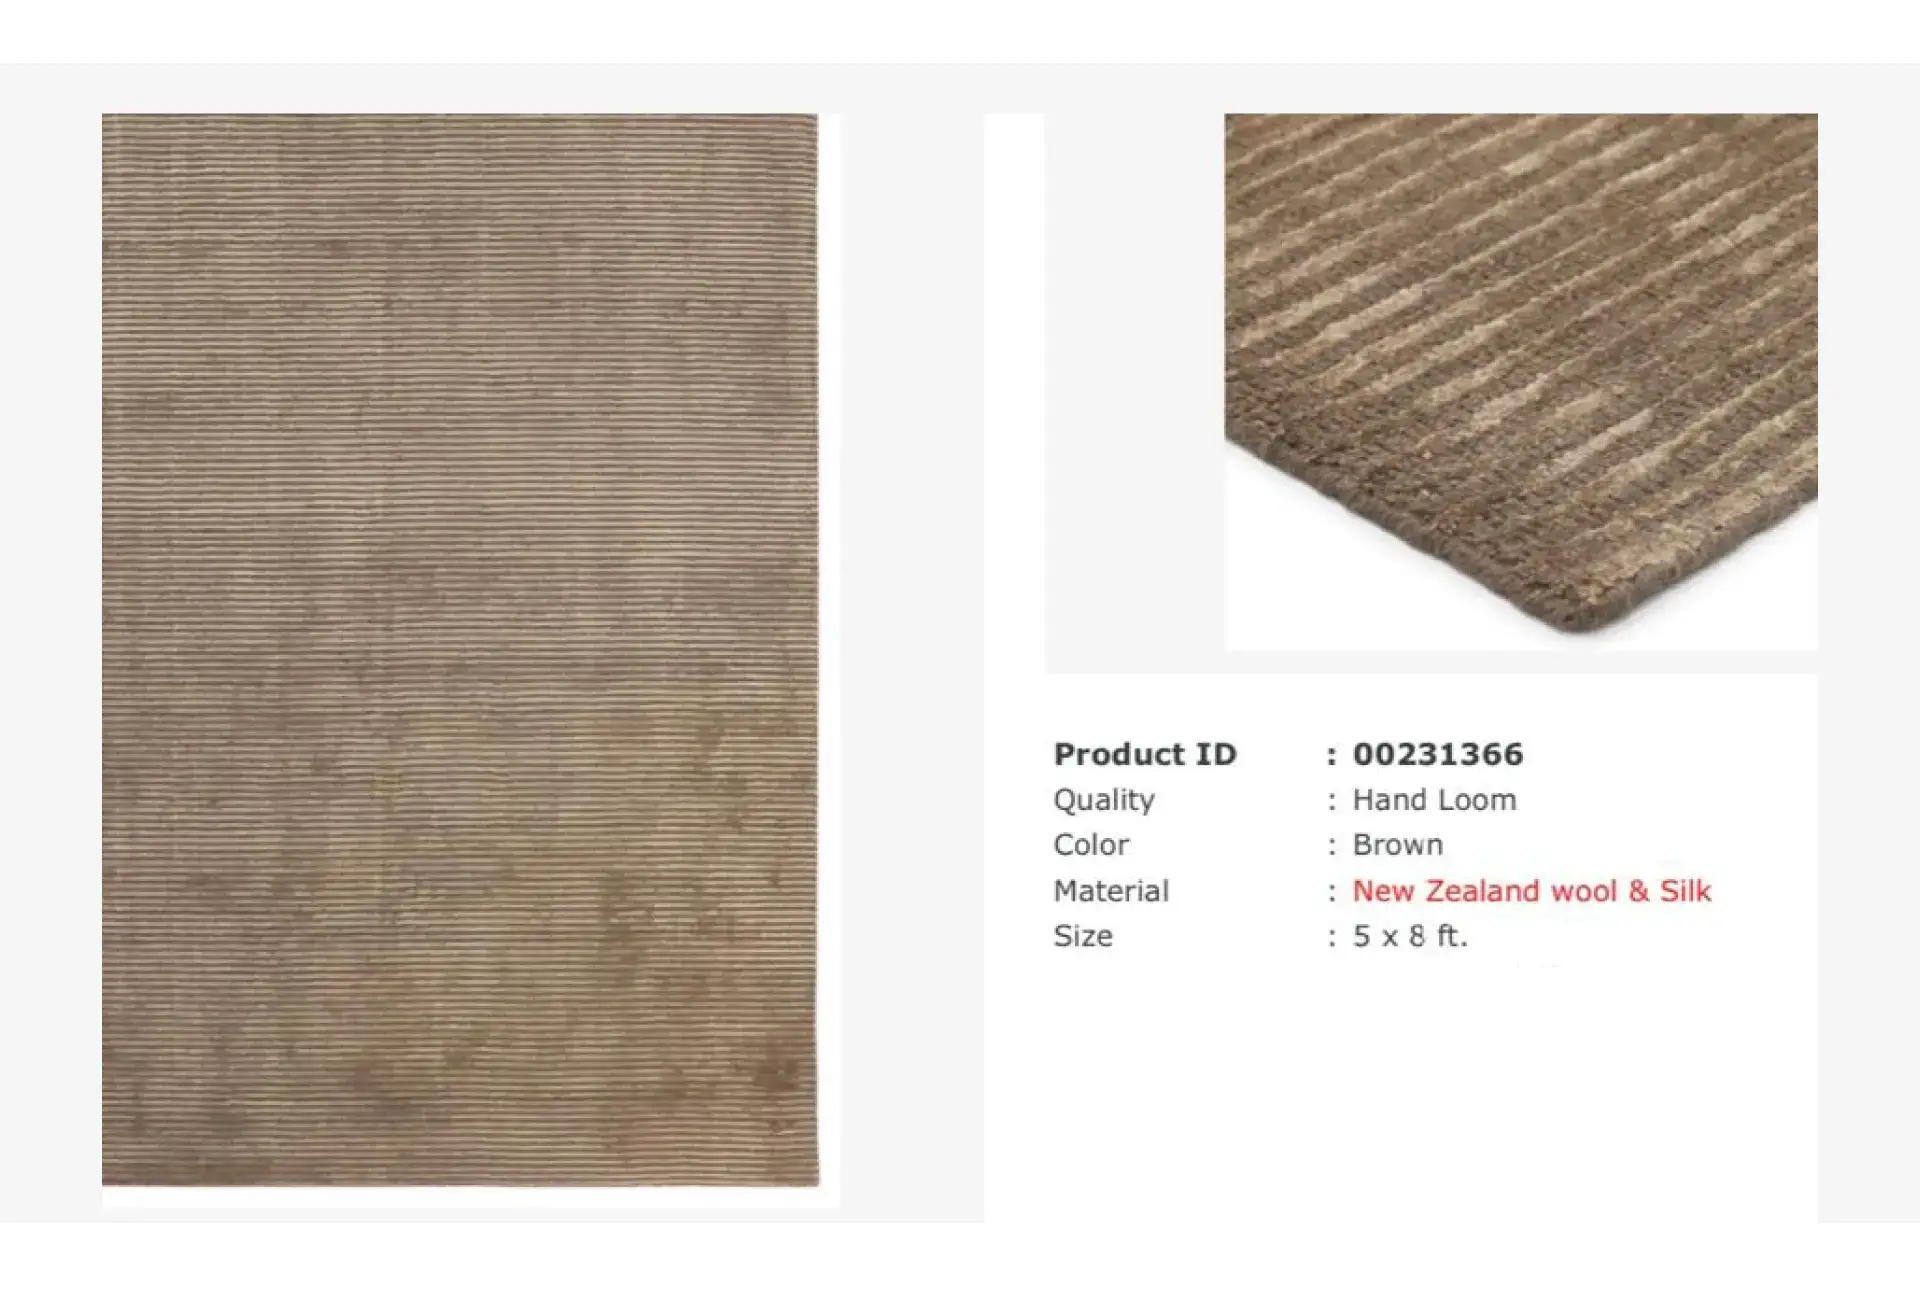Click the Material label
This screenshot has width=1920, height=1301.
point(1111,891)
